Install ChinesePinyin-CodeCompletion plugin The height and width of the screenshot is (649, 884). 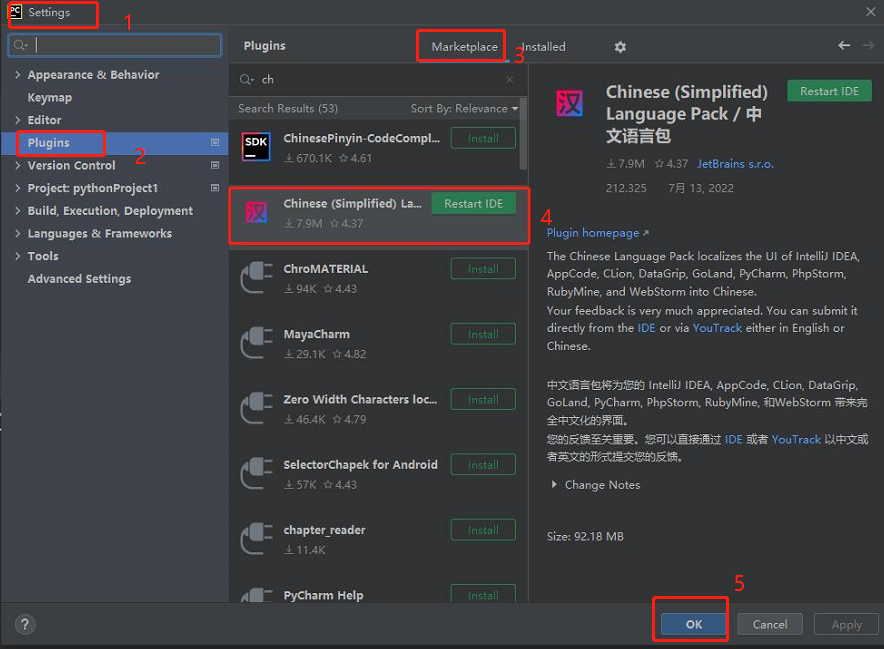(483, 138)
